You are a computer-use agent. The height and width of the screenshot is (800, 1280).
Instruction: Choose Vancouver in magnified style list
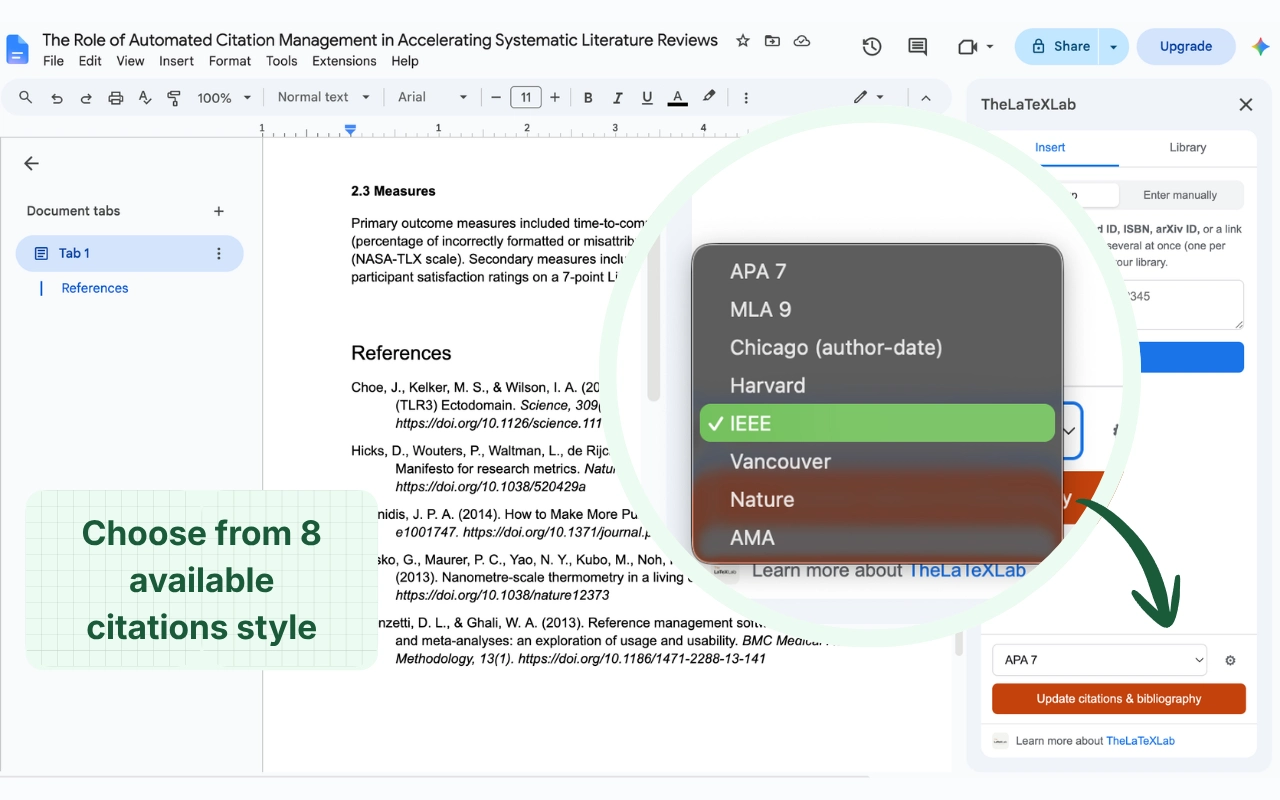[877, 461]
